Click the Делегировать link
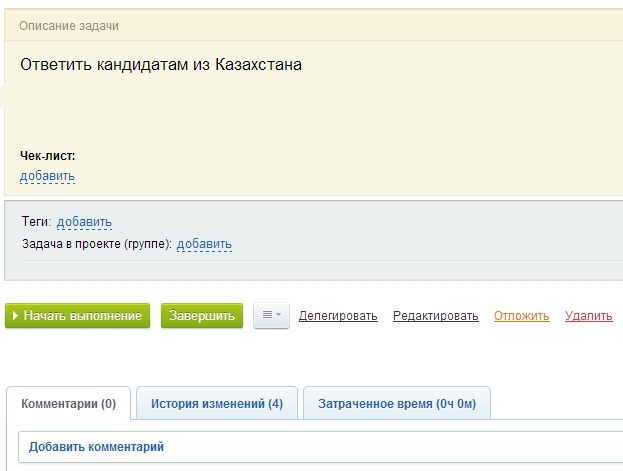This screenshot has width=623, height=471. click(x=338, y=316)
